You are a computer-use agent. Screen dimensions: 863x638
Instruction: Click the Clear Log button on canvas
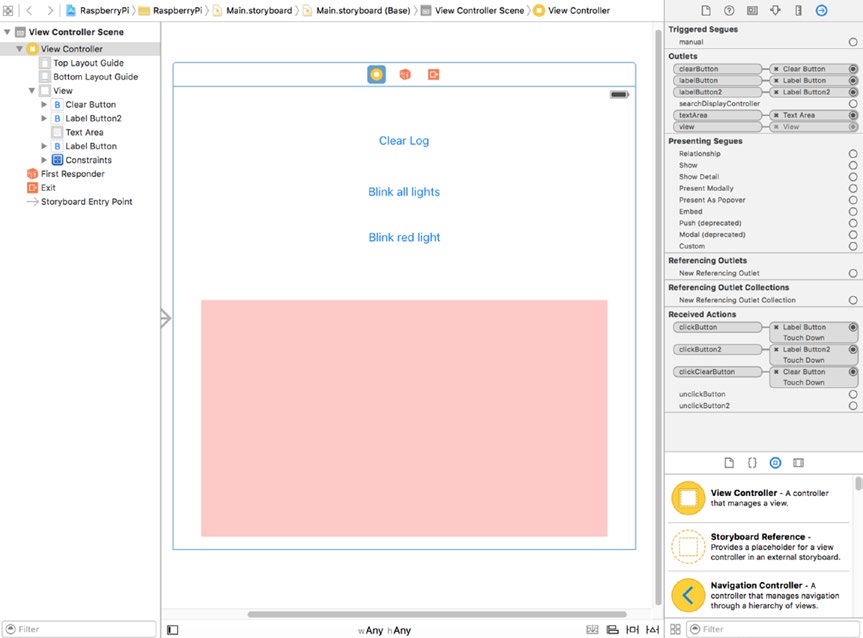click(x=404, y=141)
